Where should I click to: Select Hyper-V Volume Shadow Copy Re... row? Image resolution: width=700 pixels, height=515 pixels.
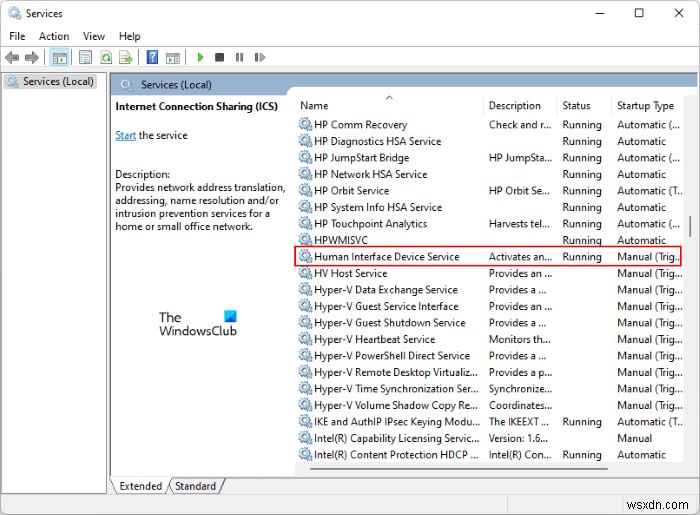(x=490, y=405)
